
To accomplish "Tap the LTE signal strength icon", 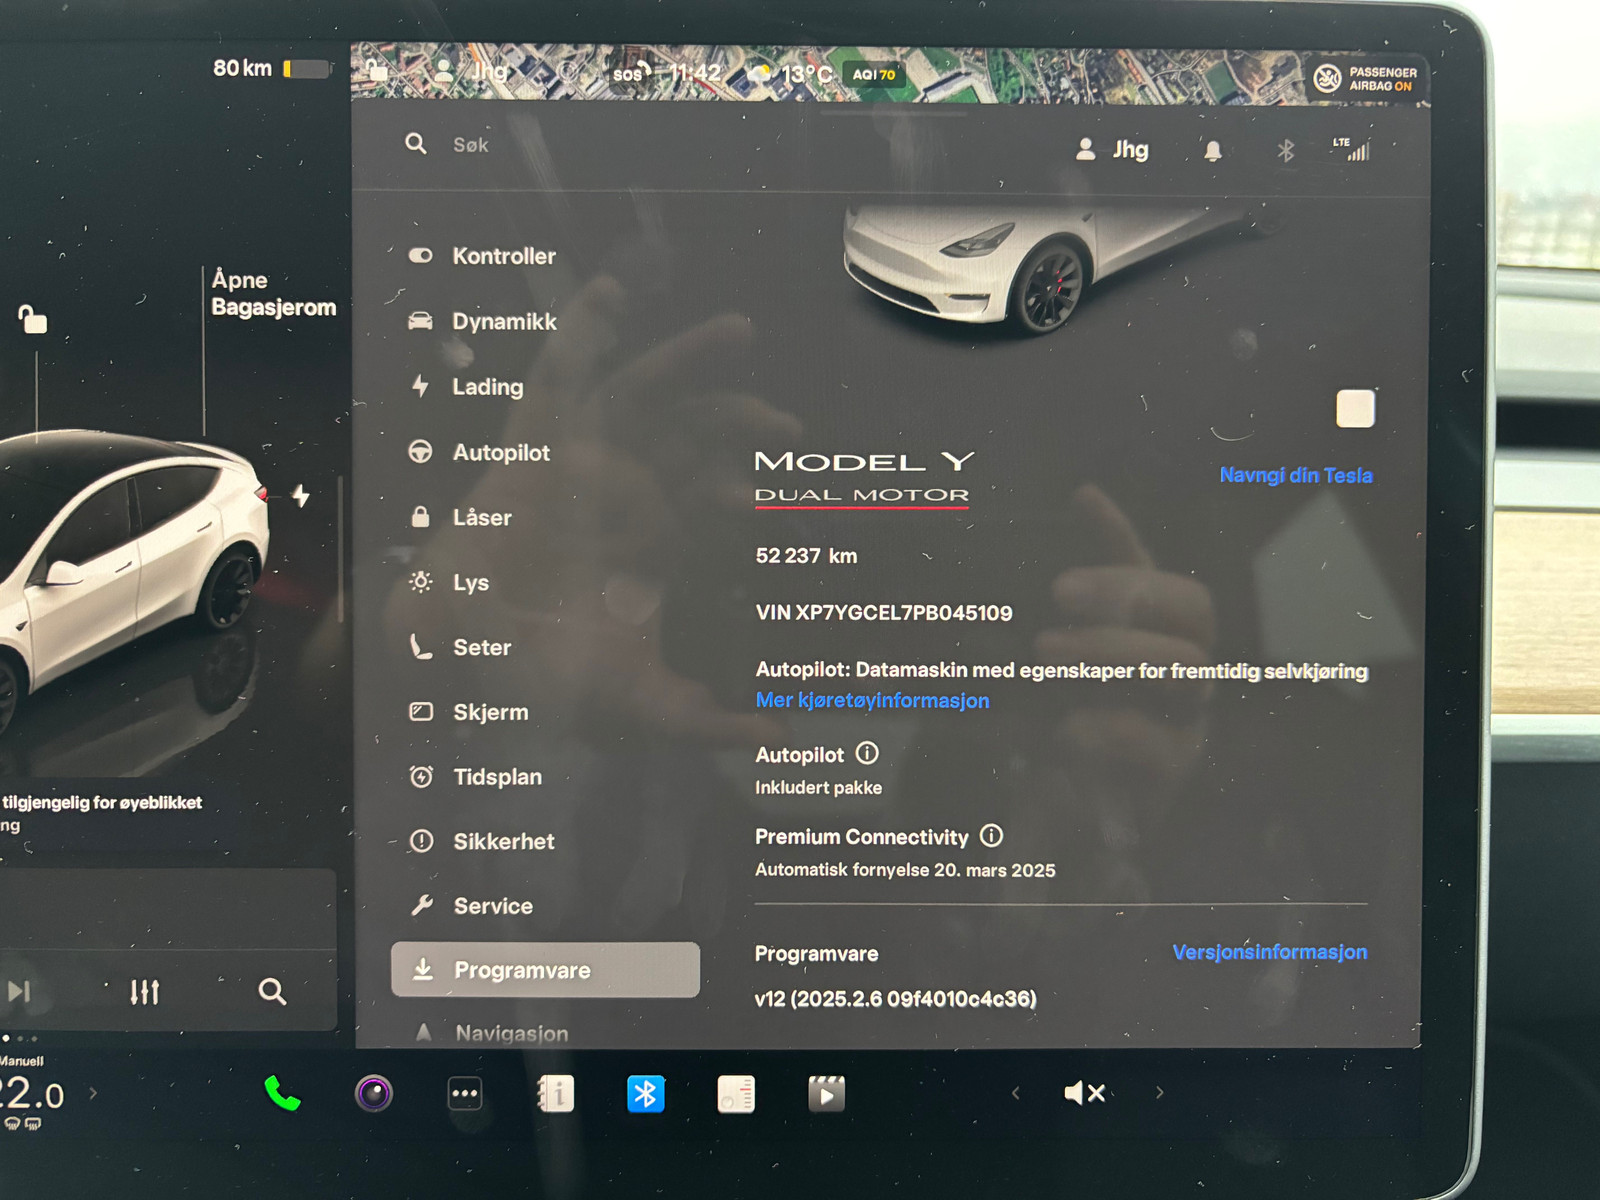I will pyautogui.click(x=1351, y=150).
